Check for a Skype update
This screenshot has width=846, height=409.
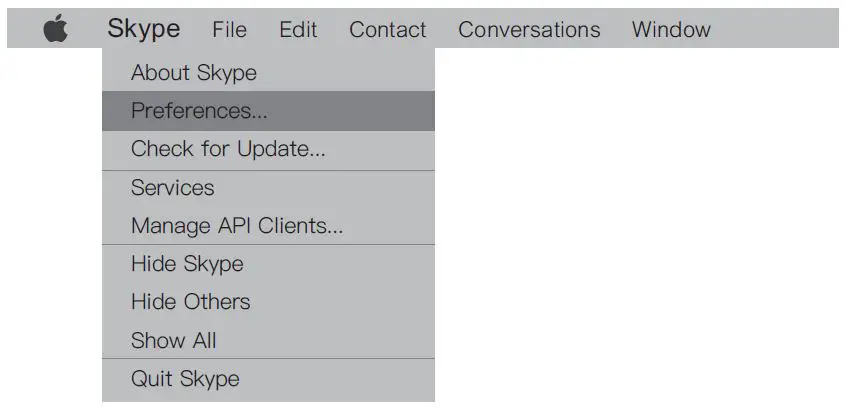point(228,150)
